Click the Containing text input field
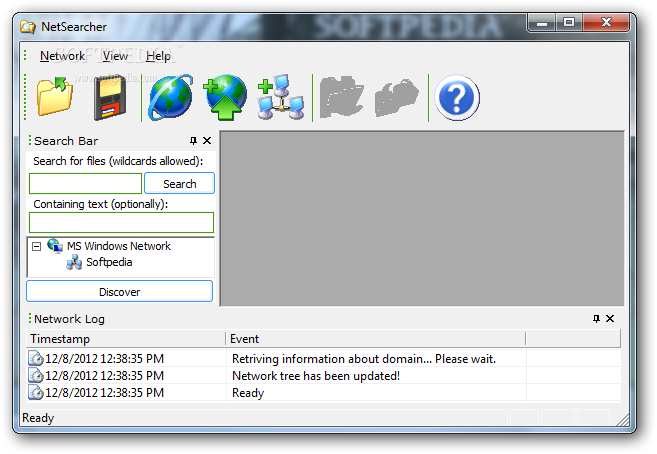Screen dimensions: 657x454 click(x=122, y=222)
